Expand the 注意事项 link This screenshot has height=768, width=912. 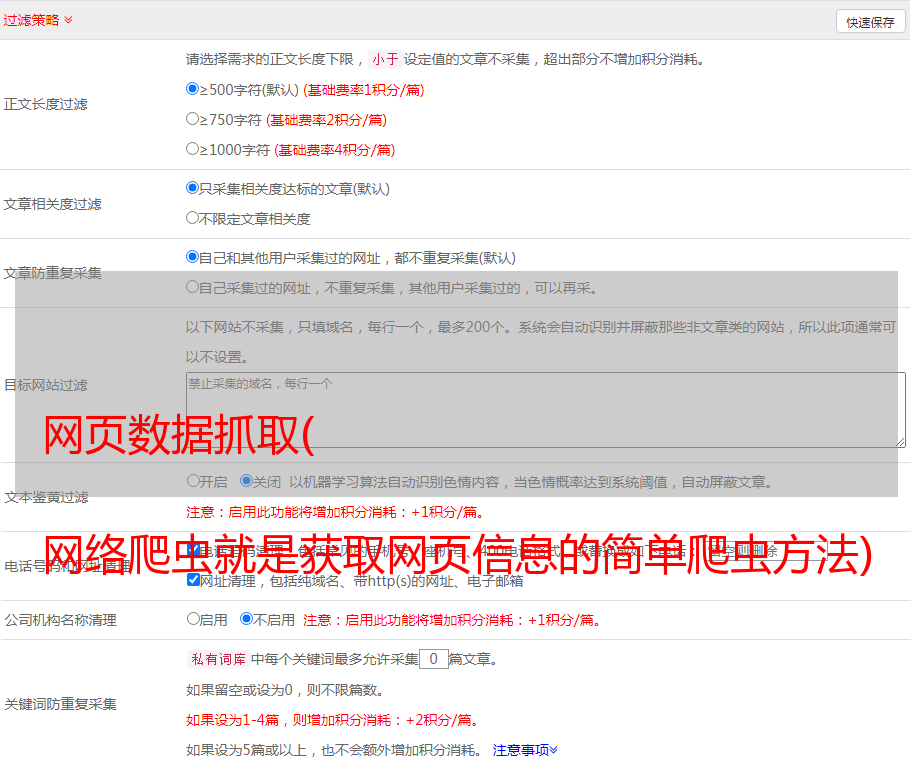[x=525, y=751]
